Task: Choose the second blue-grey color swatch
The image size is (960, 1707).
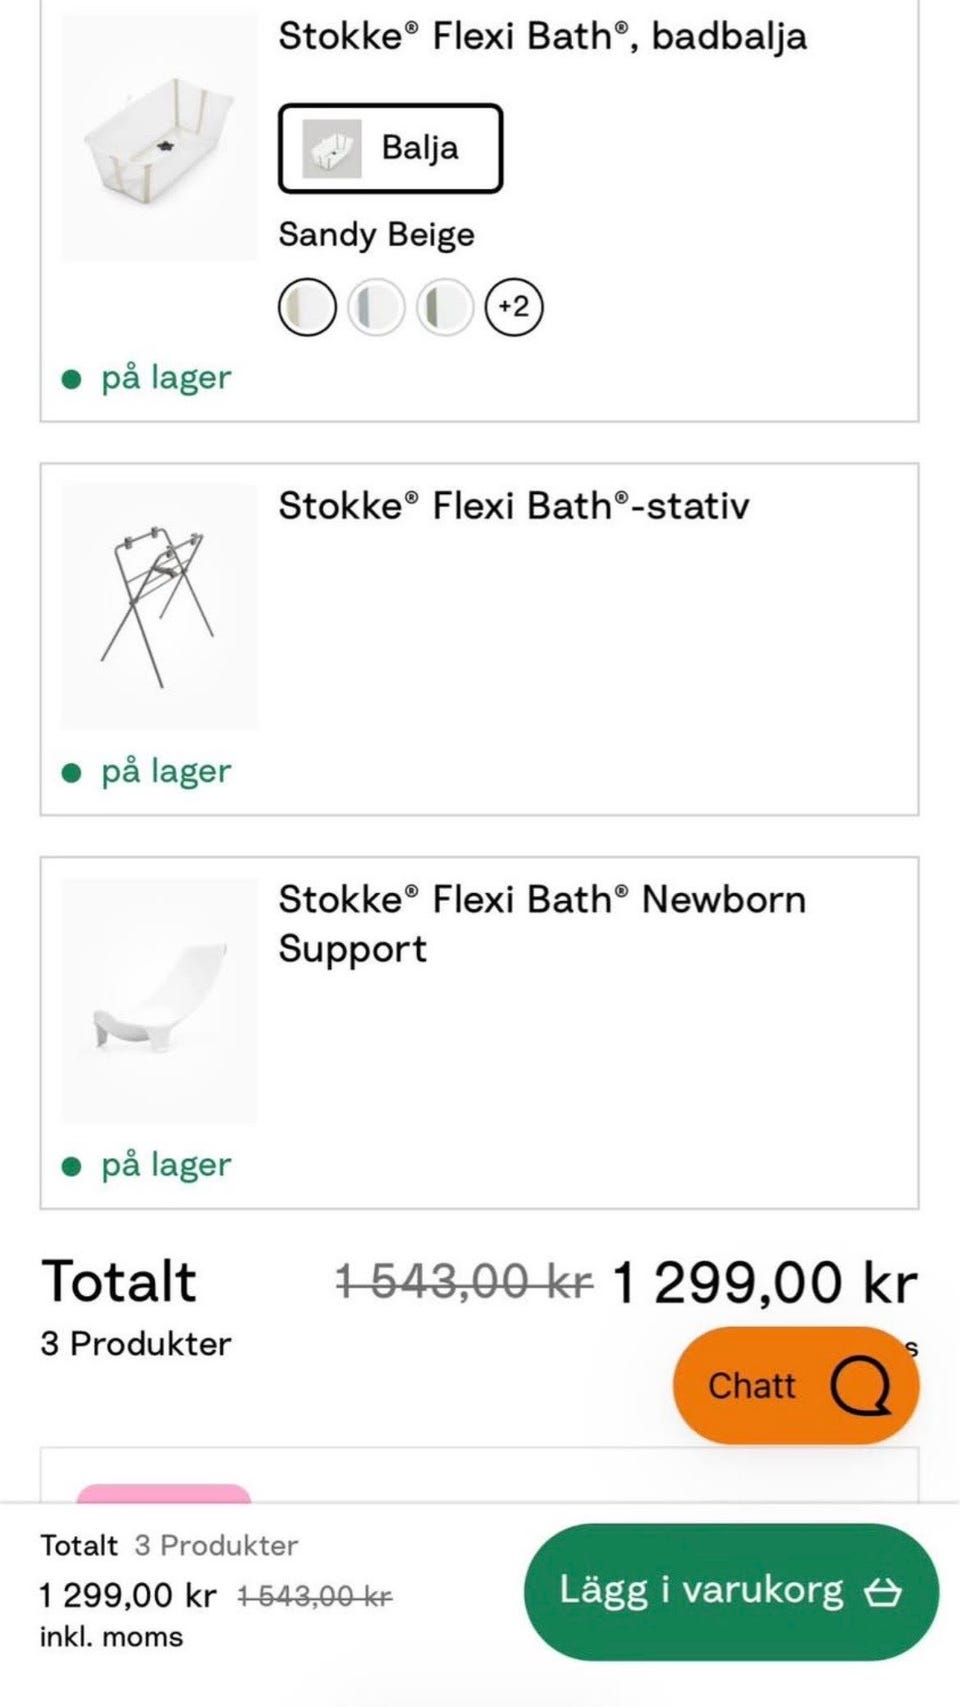Action: 376,307
